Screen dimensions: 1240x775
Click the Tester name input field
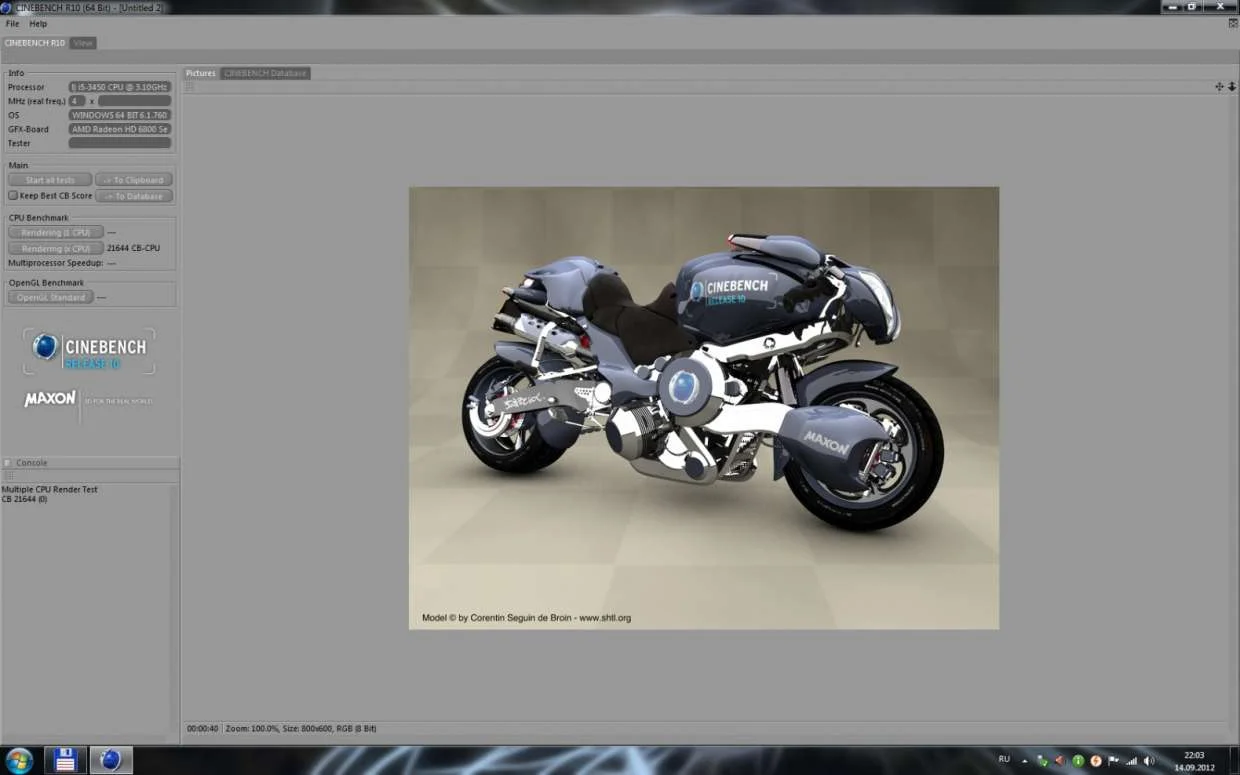pyautogui.click(x=119, y=143)
